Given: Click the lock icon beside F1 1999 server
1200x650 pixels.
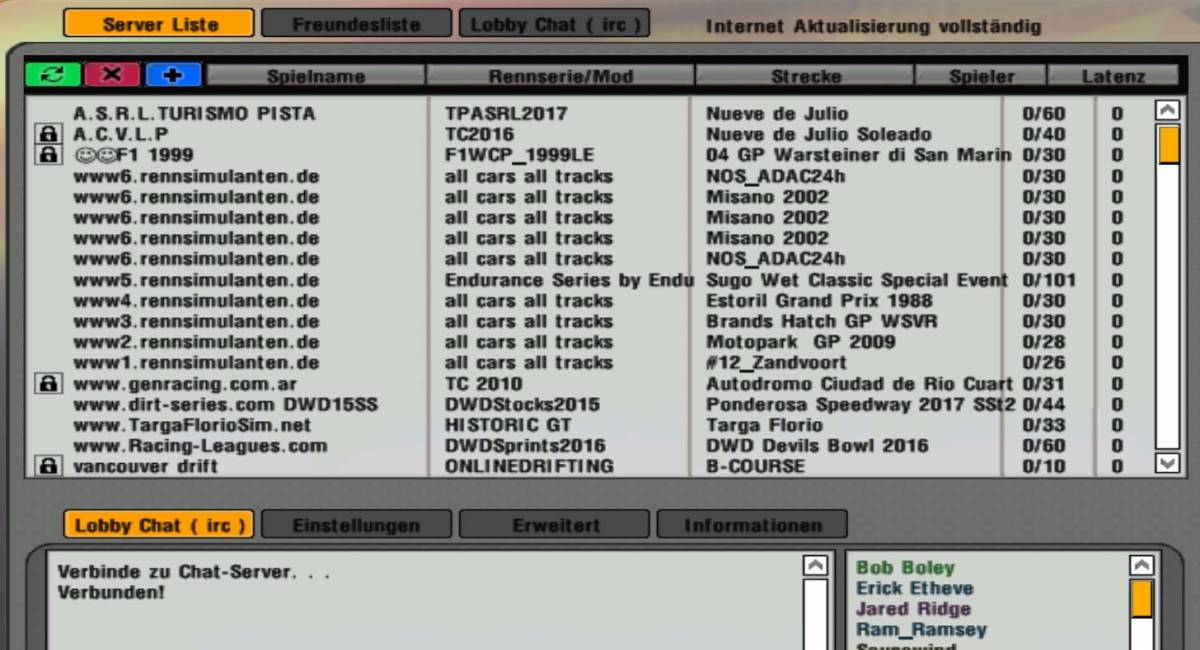Looking at the screenshot, I should coord(47,155).
